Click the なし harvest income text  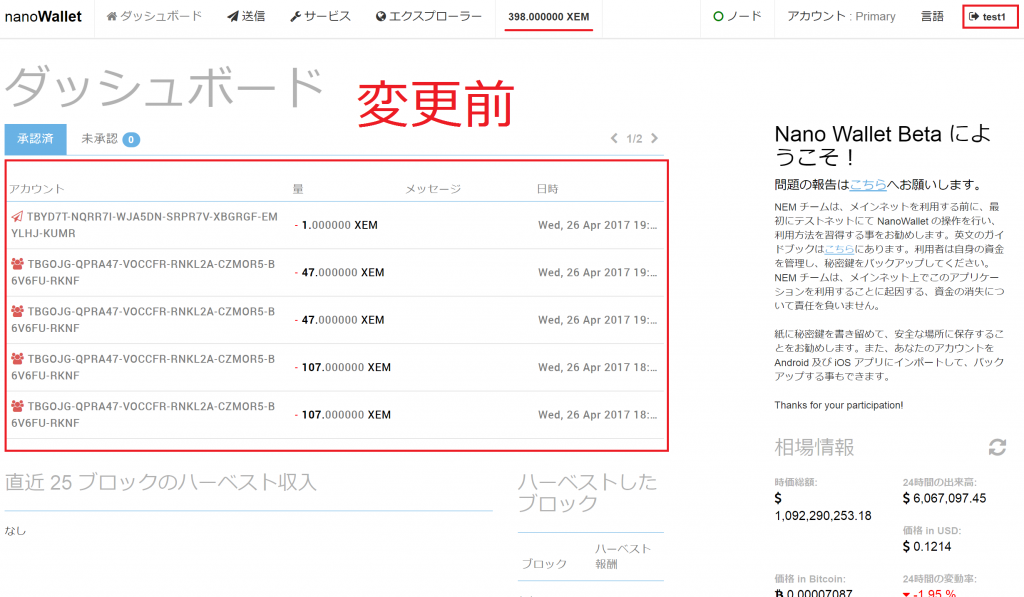pos(15,531)
